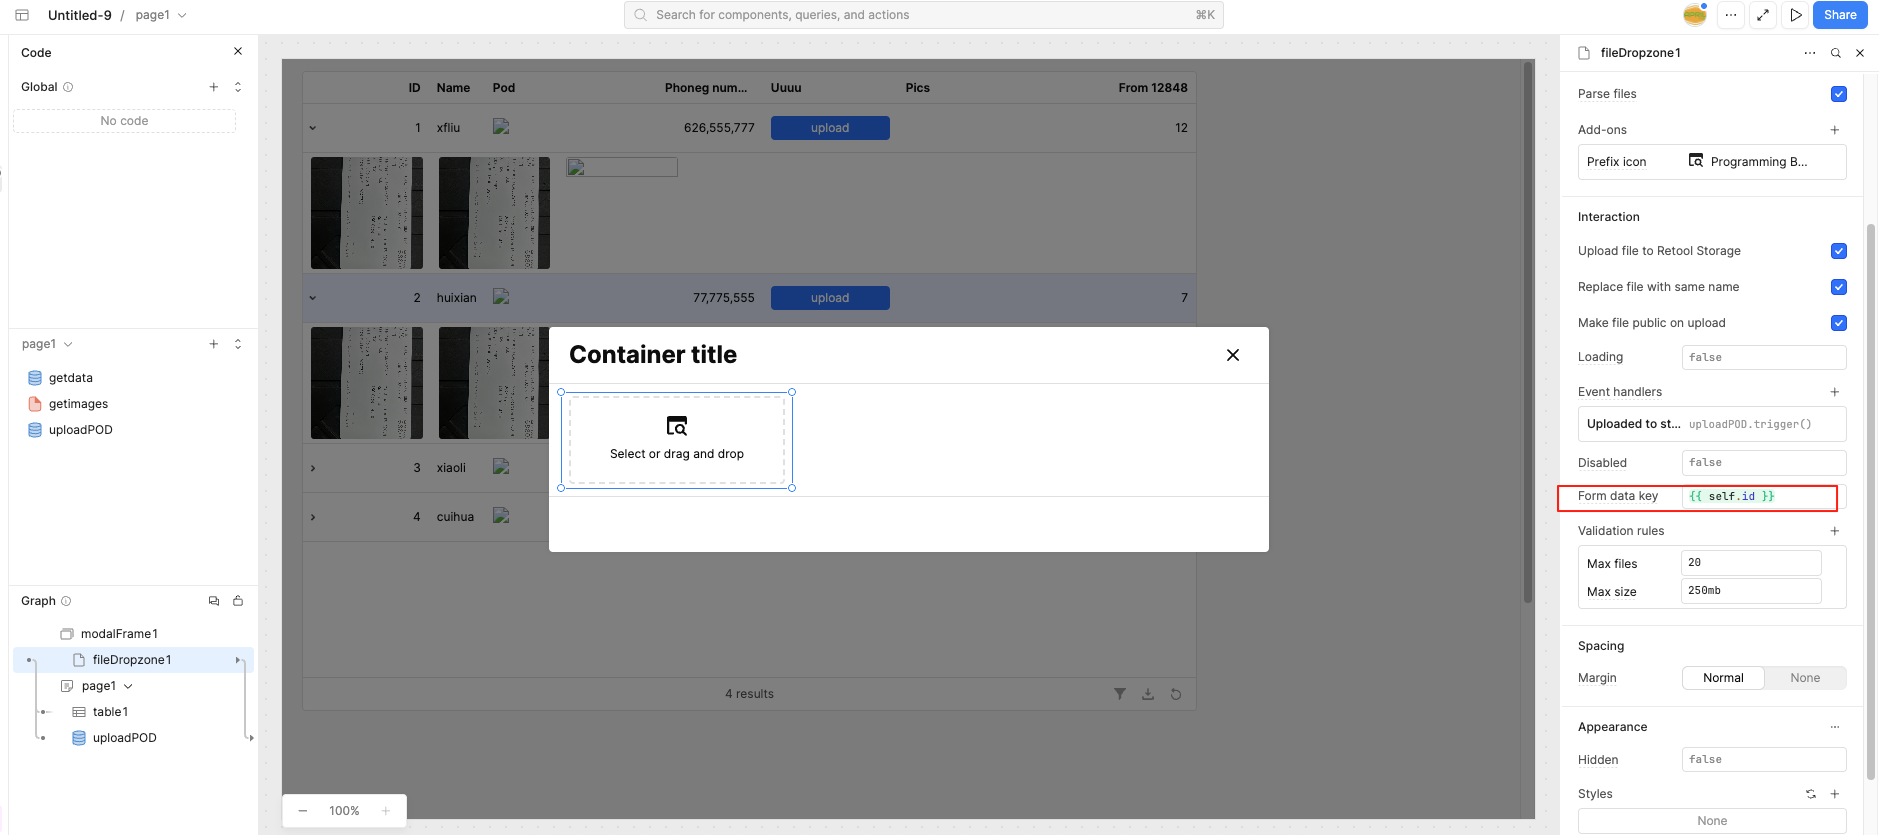
Task: Select uploadPOD query in page1 list
Action: (x=80, y=430)
